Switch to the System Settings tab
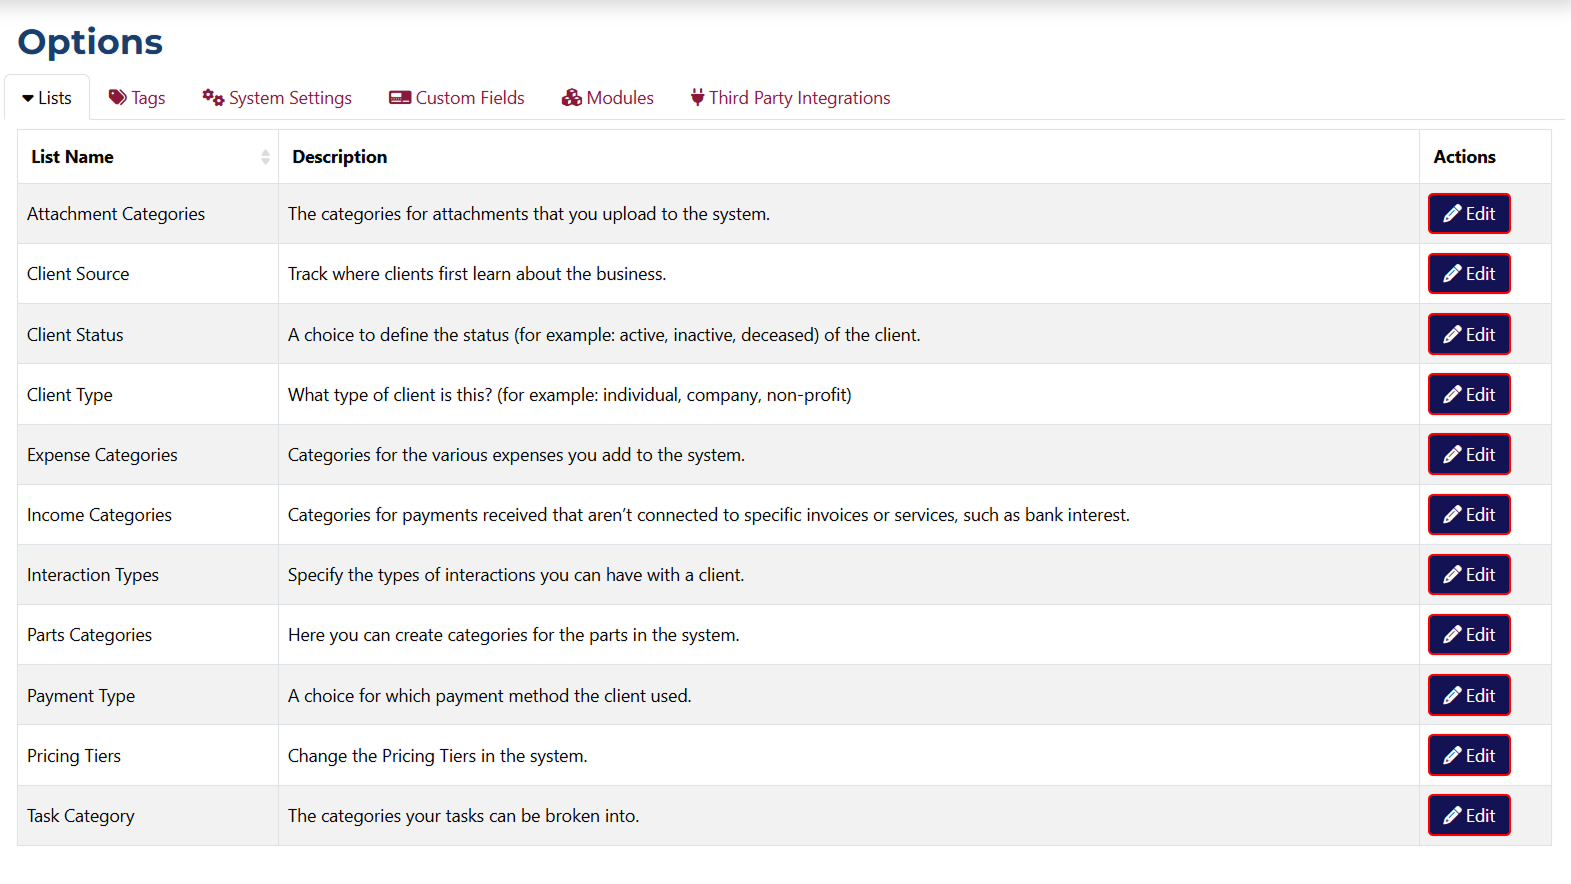Viewport: 1571px width, 884px height. coord(289,98)
